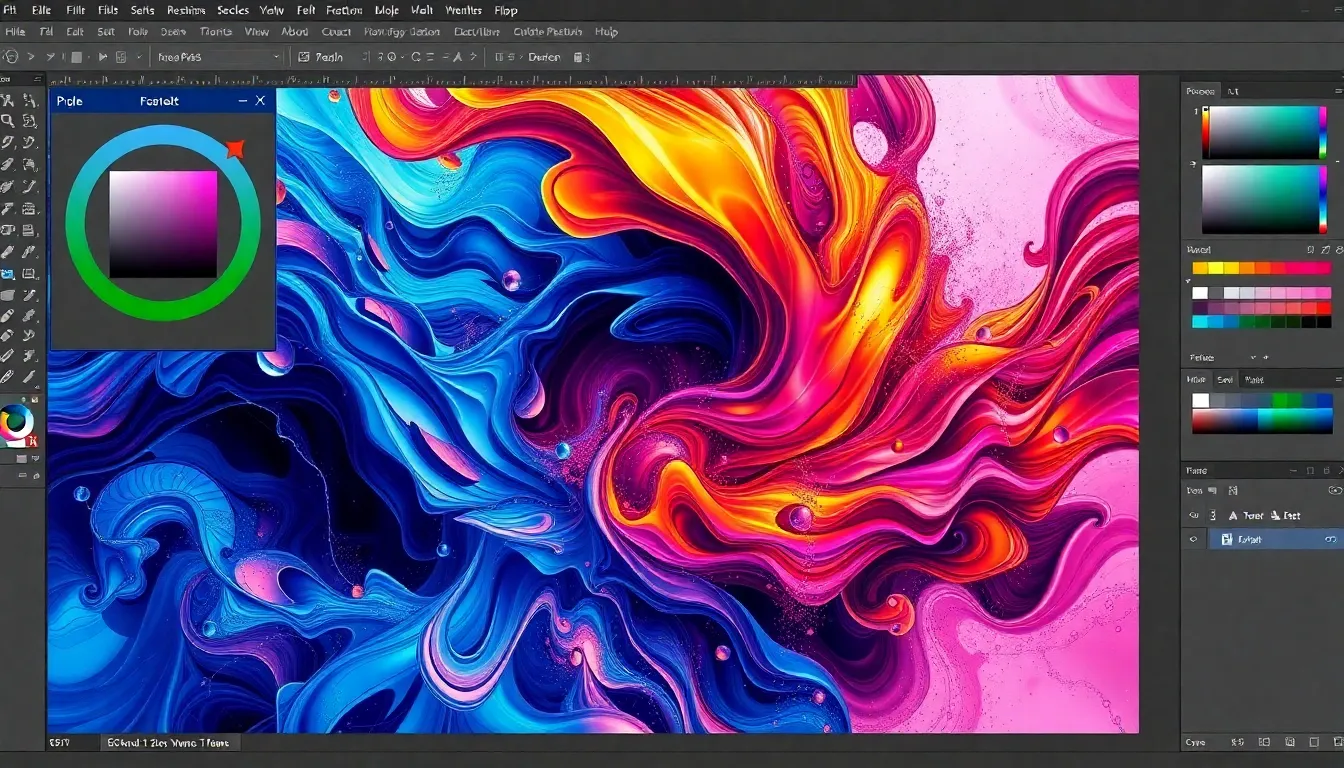This screenshot has width=1344, height=768.
Task: Switch to the 'Hitue' panel tab
Action: pos(1197,380)
